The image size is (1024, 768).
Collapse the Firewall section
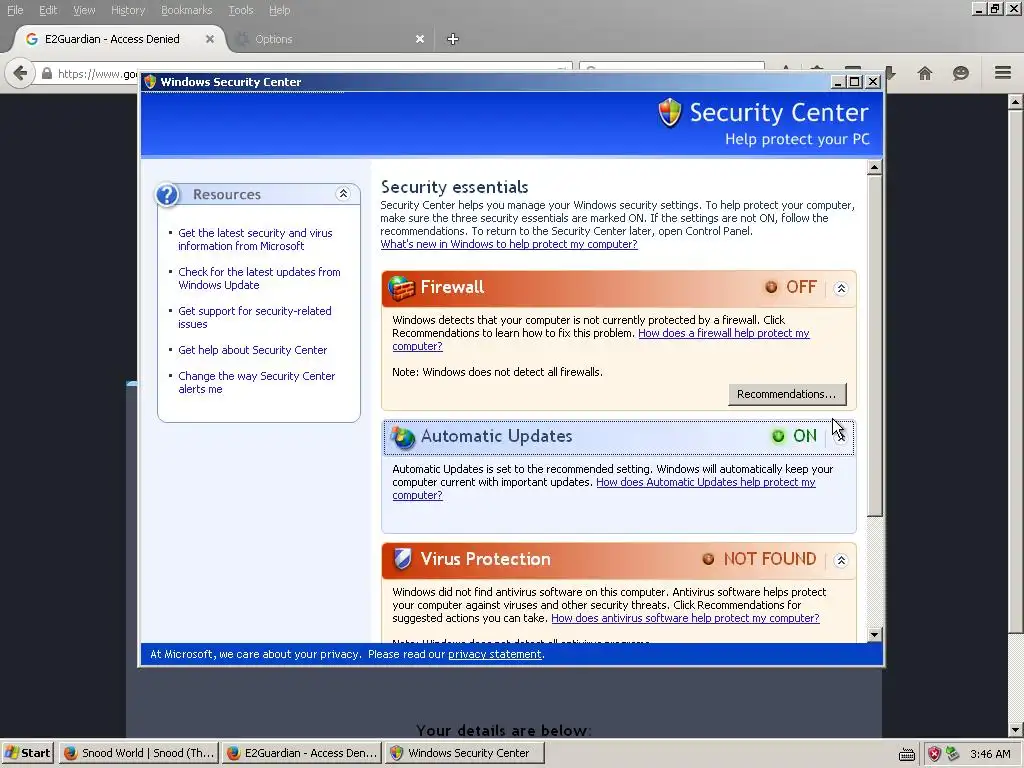[841, 288]
